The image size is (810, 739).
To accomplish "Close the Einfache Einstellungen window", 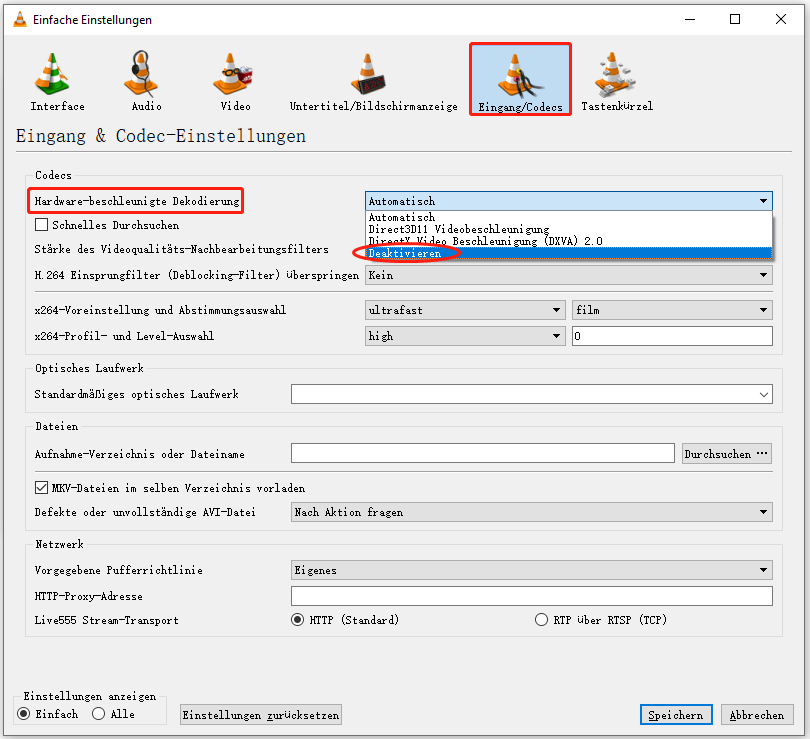I will pyautogui.click(x=781, y=20).
